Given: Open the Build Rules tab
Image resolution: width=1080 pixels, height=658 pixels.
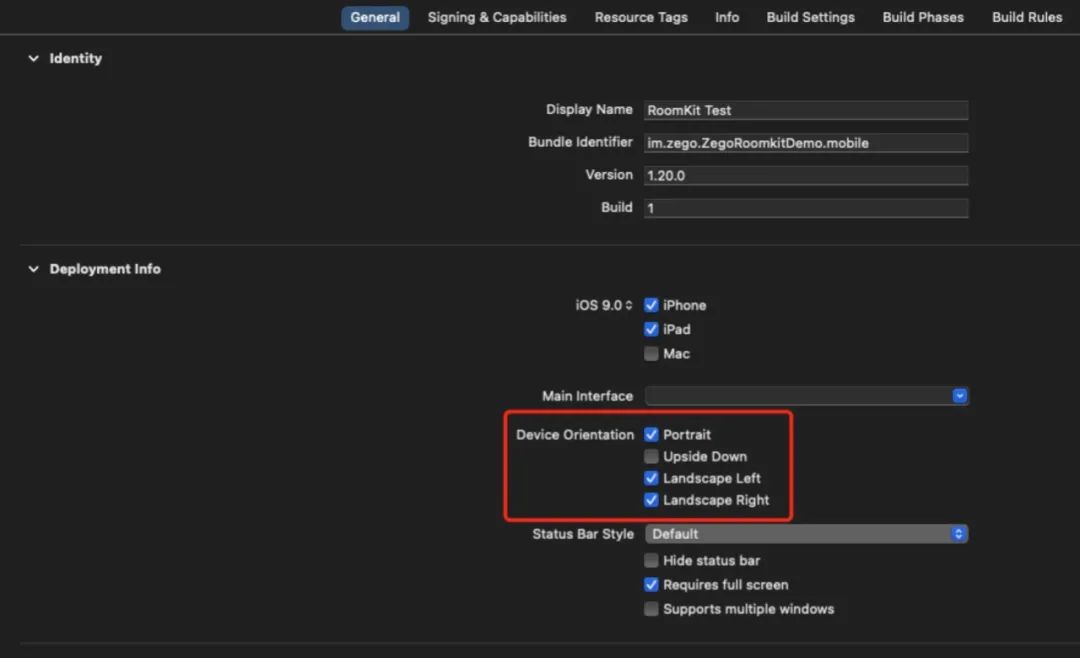Looking at the screenshot, I should click(x=1026, y=17).
